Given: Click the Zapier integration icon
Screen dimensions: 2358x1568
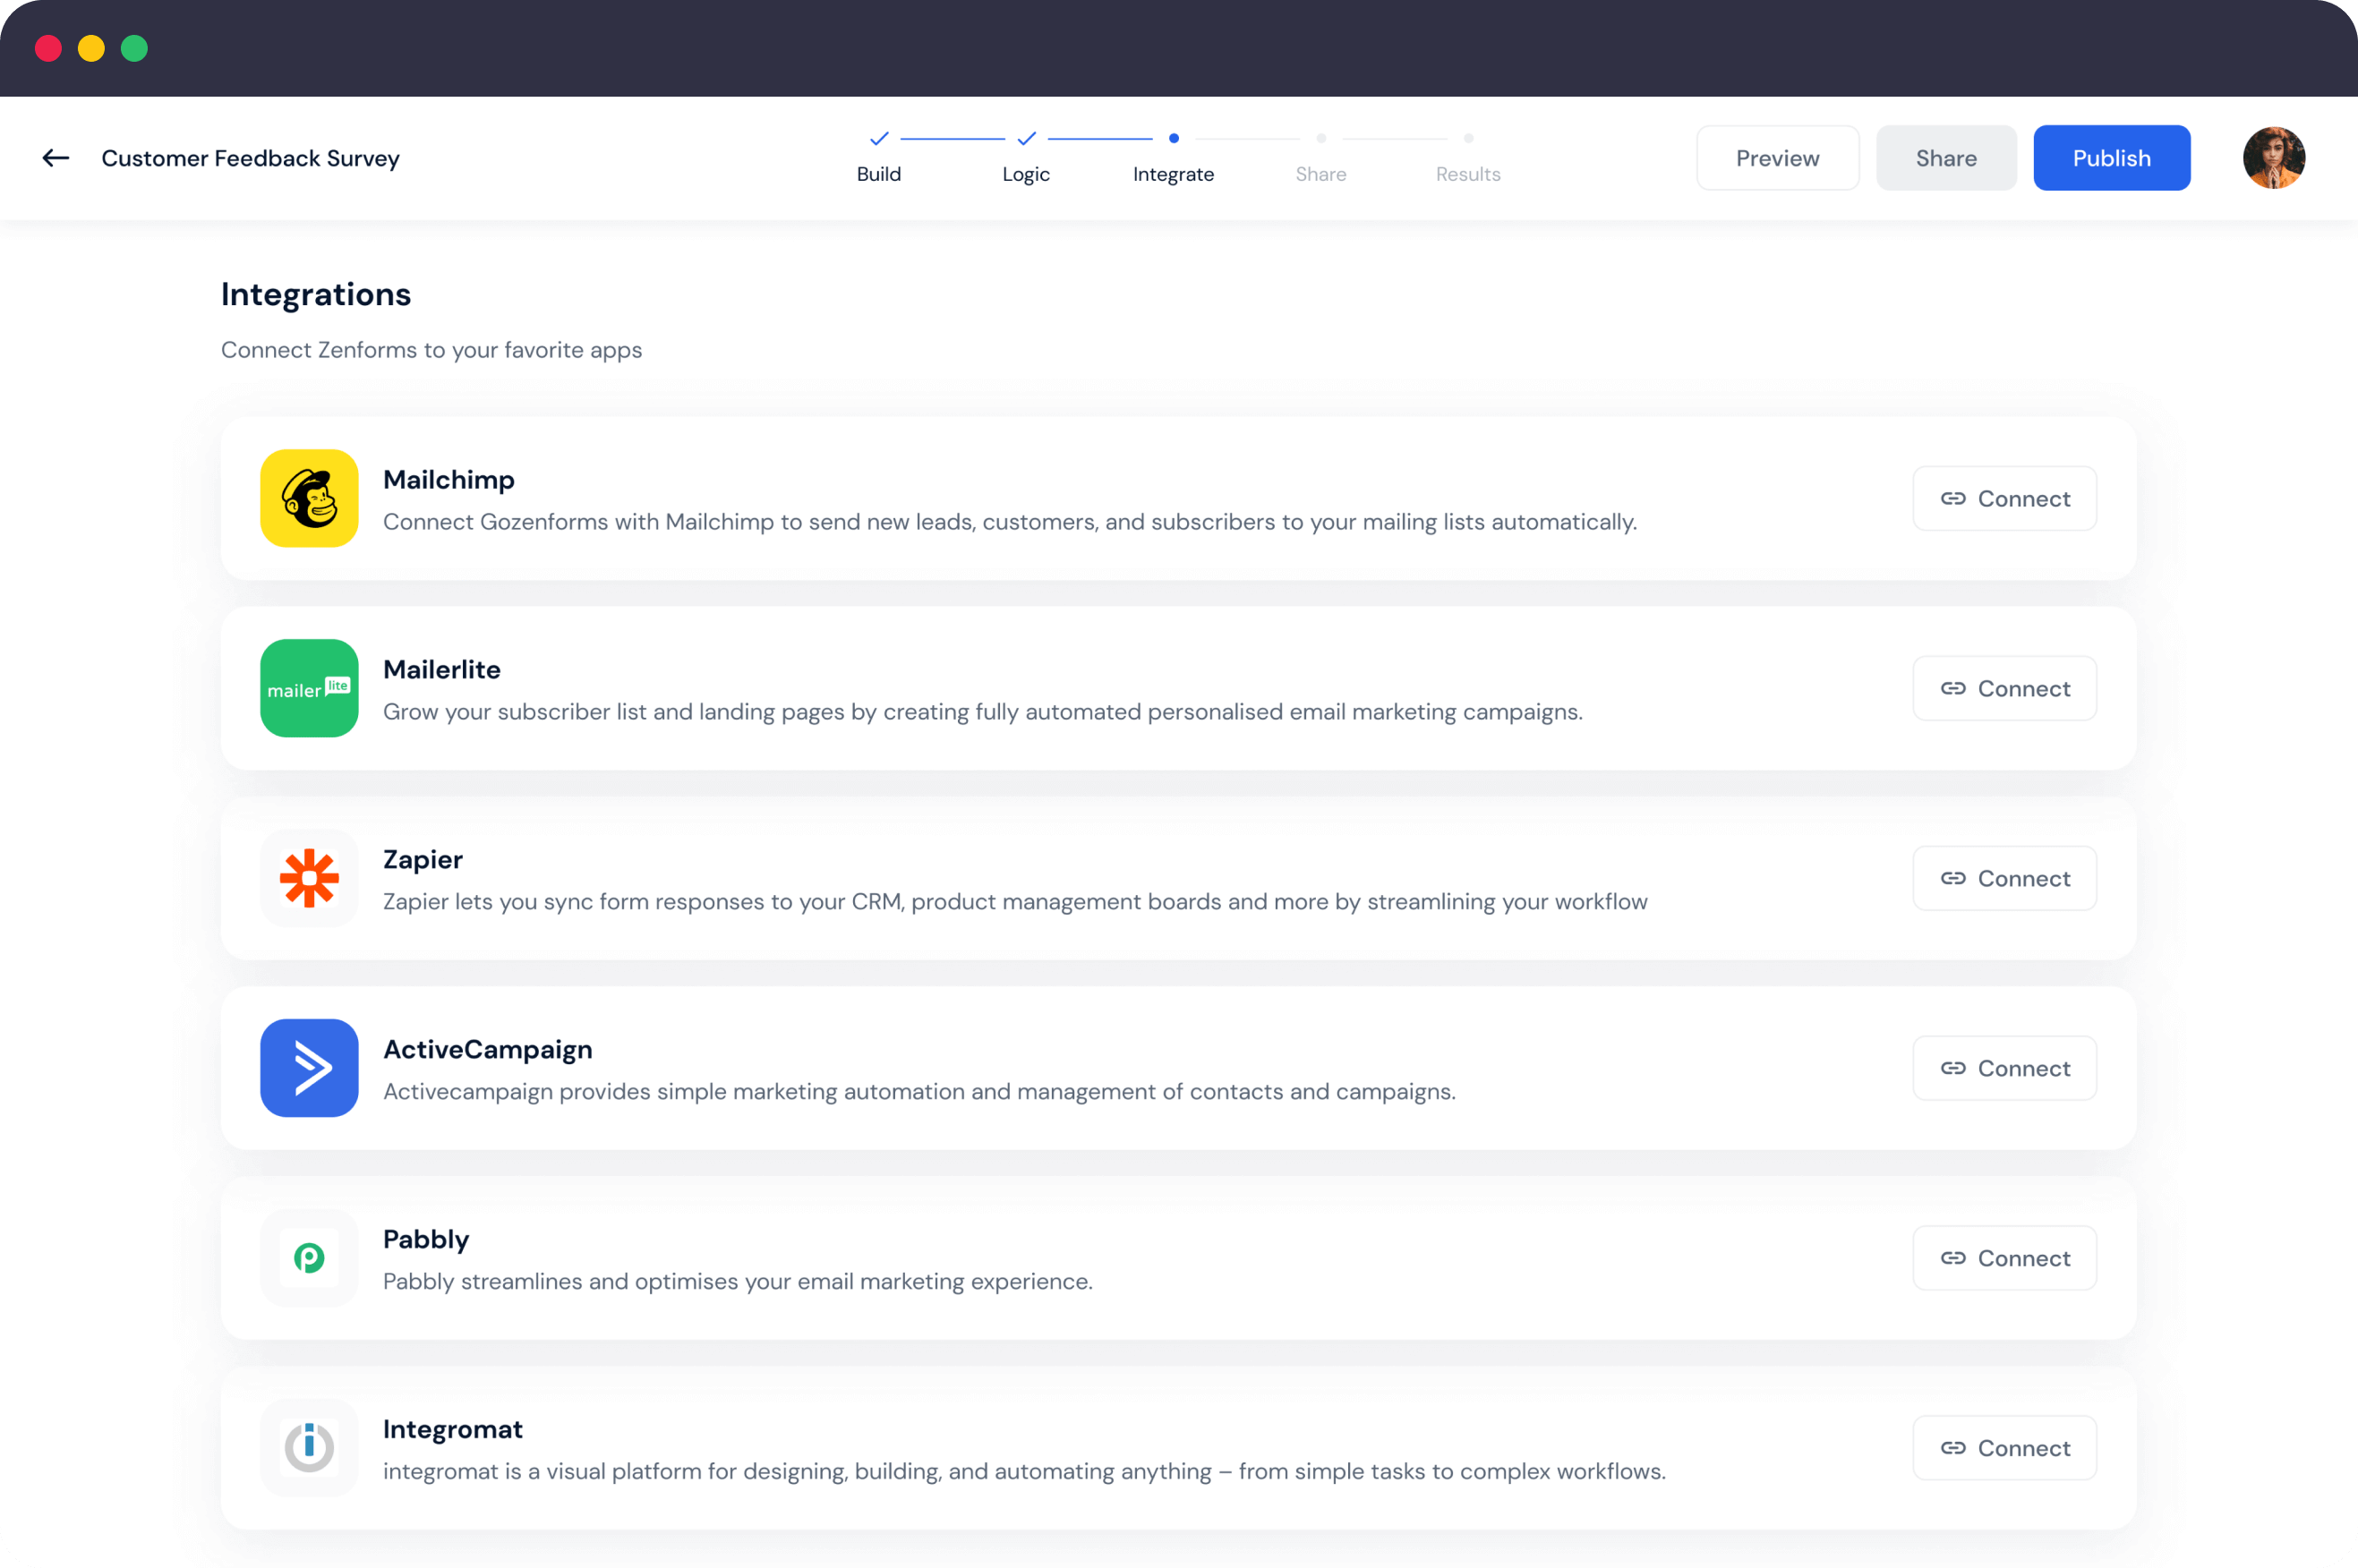Looking at the screenshot, I should [308, 879].
